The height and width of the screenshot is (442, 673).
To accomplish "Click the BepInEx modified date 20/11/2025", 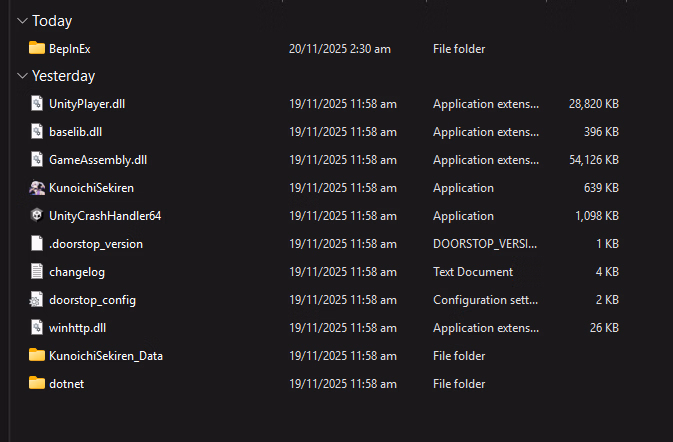I will pyautogui.click(x=339, y=48).
